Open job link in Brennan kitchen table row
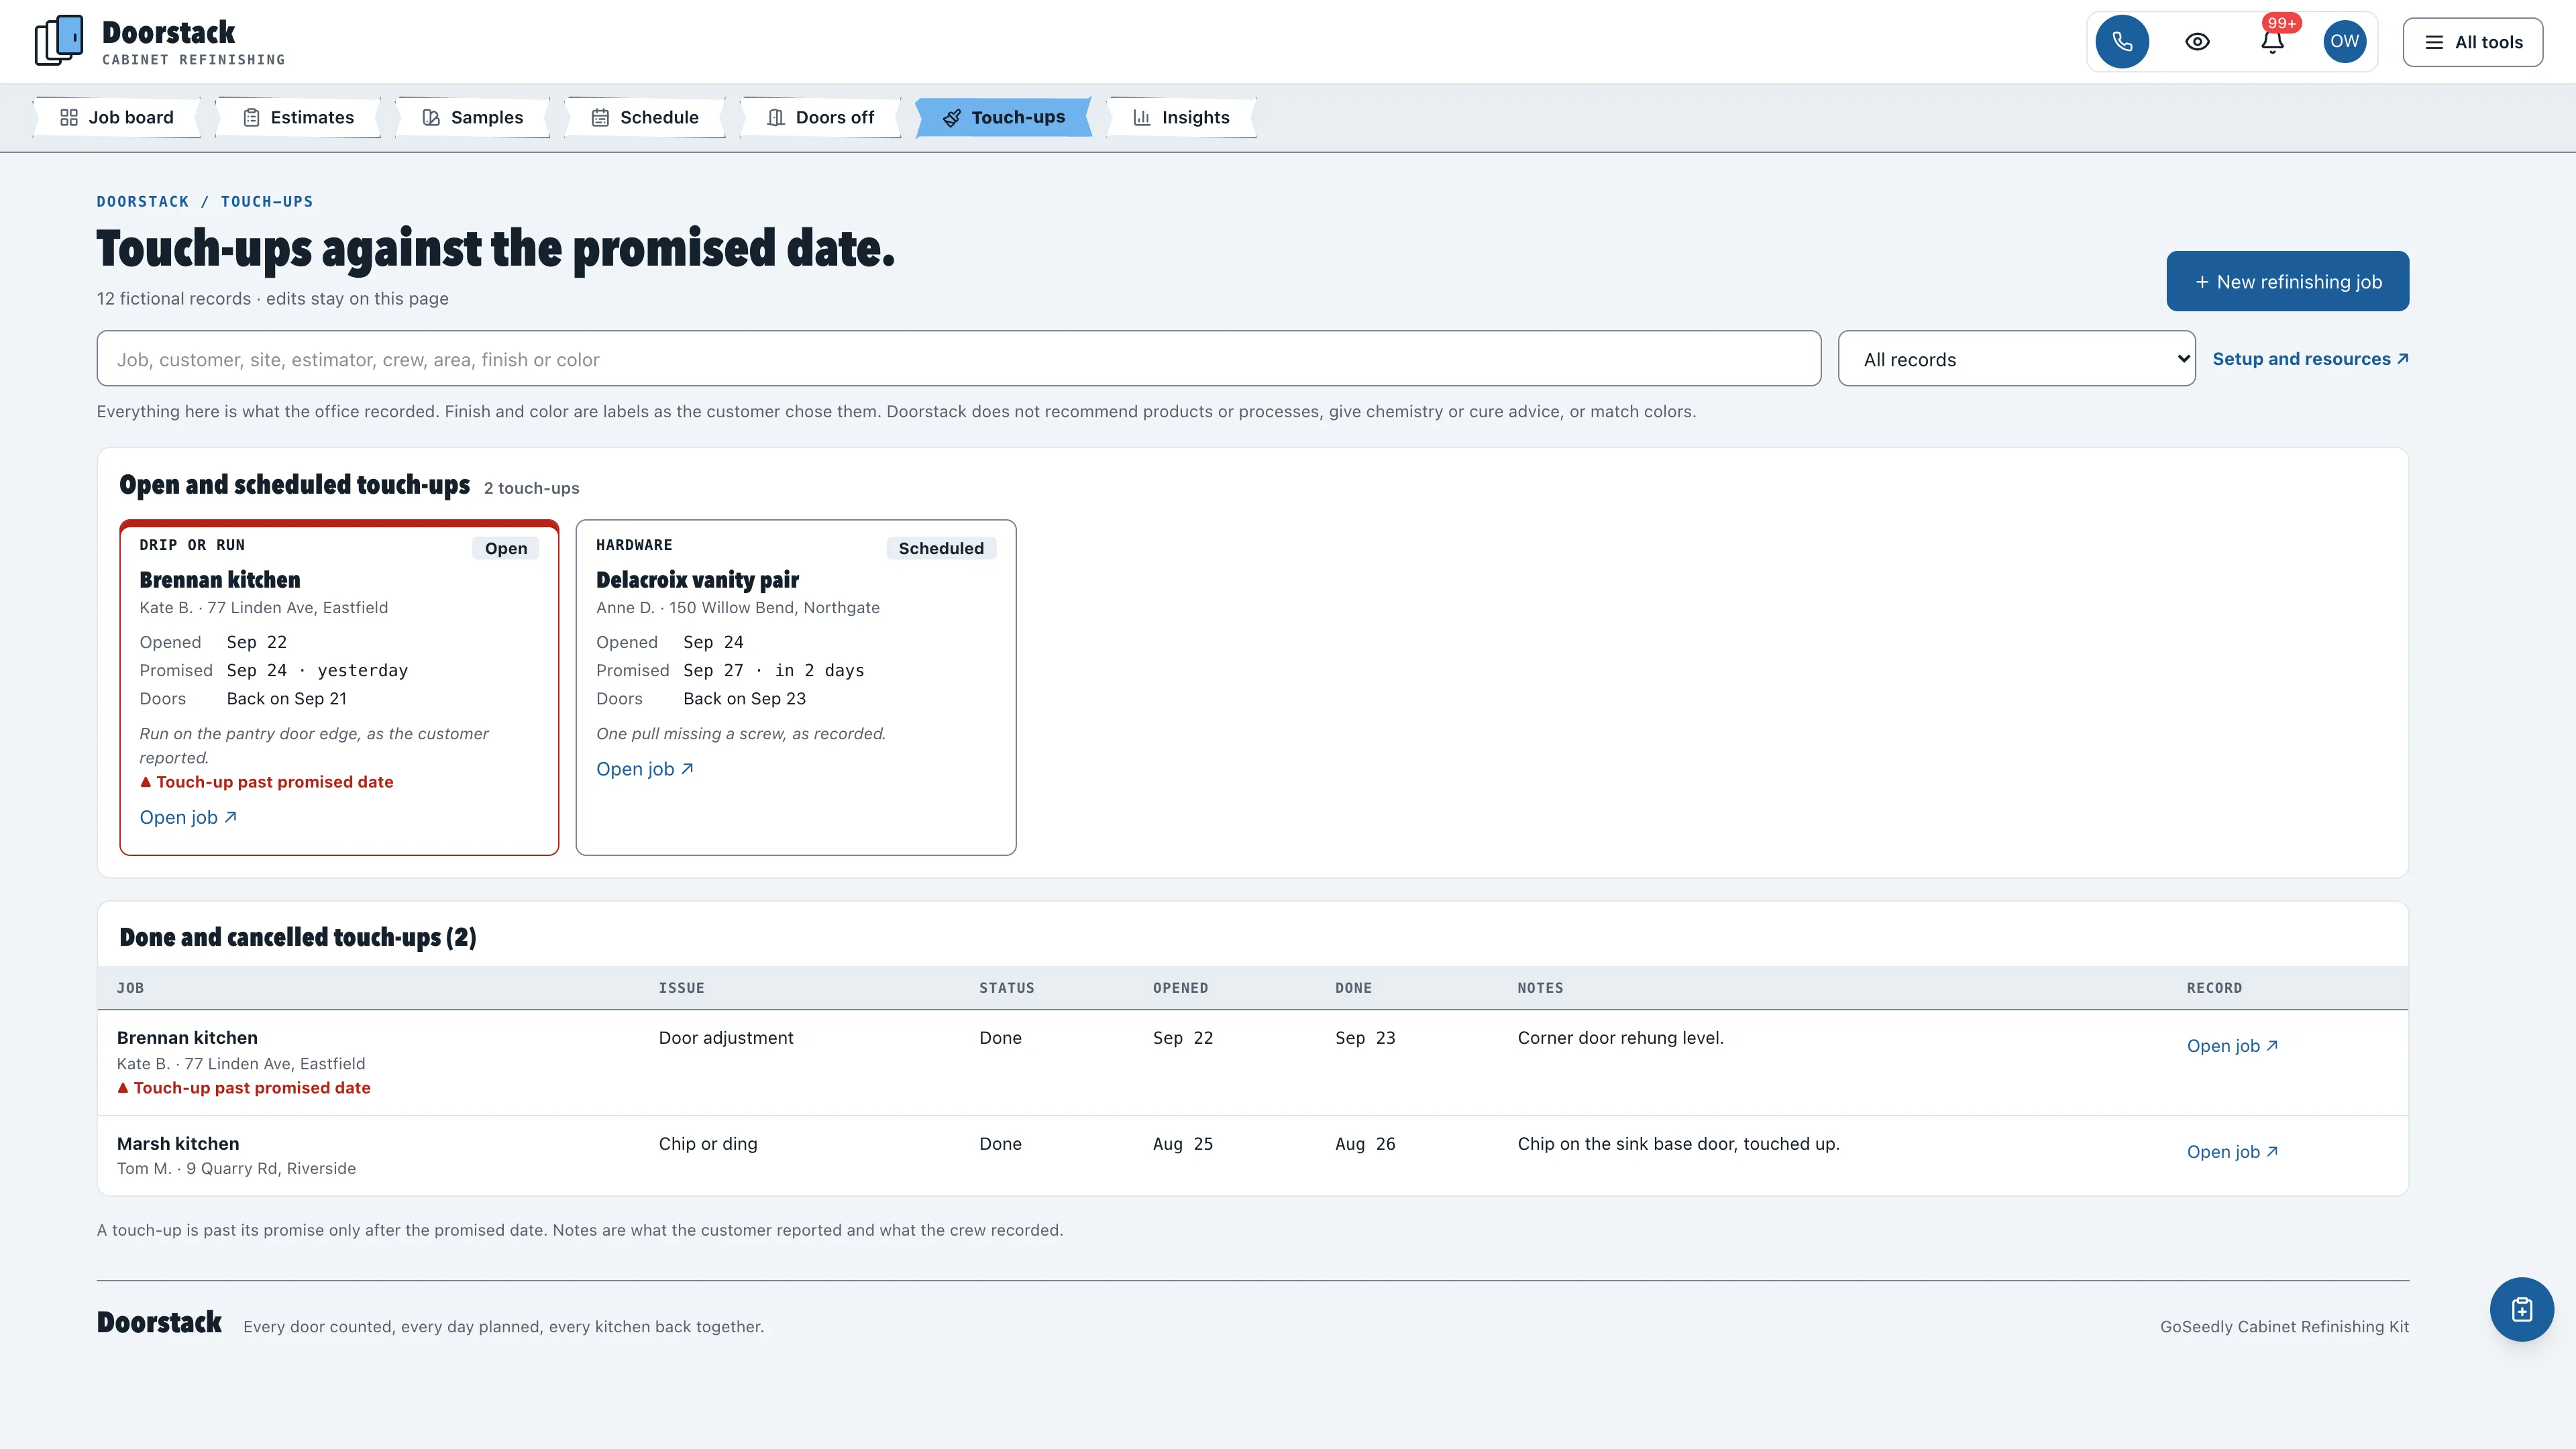Image resolution: width=2576 pixels, height=1449 pixels. 2232,1046
